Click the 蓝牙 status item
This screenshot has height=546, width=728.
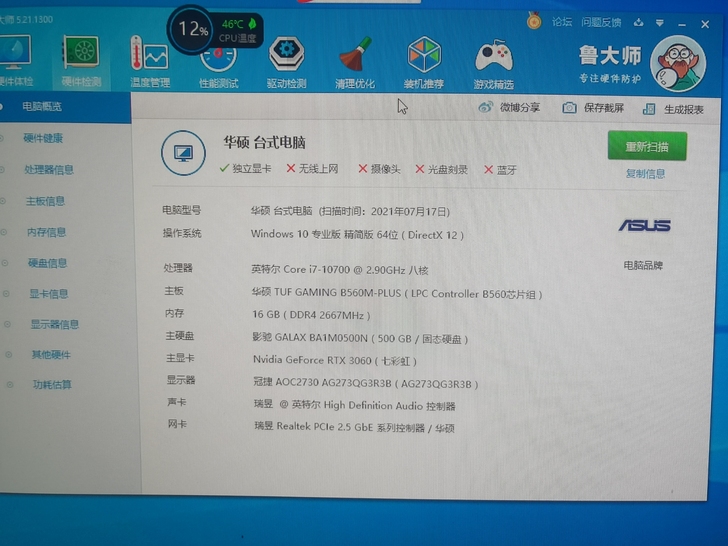[500, 170]
